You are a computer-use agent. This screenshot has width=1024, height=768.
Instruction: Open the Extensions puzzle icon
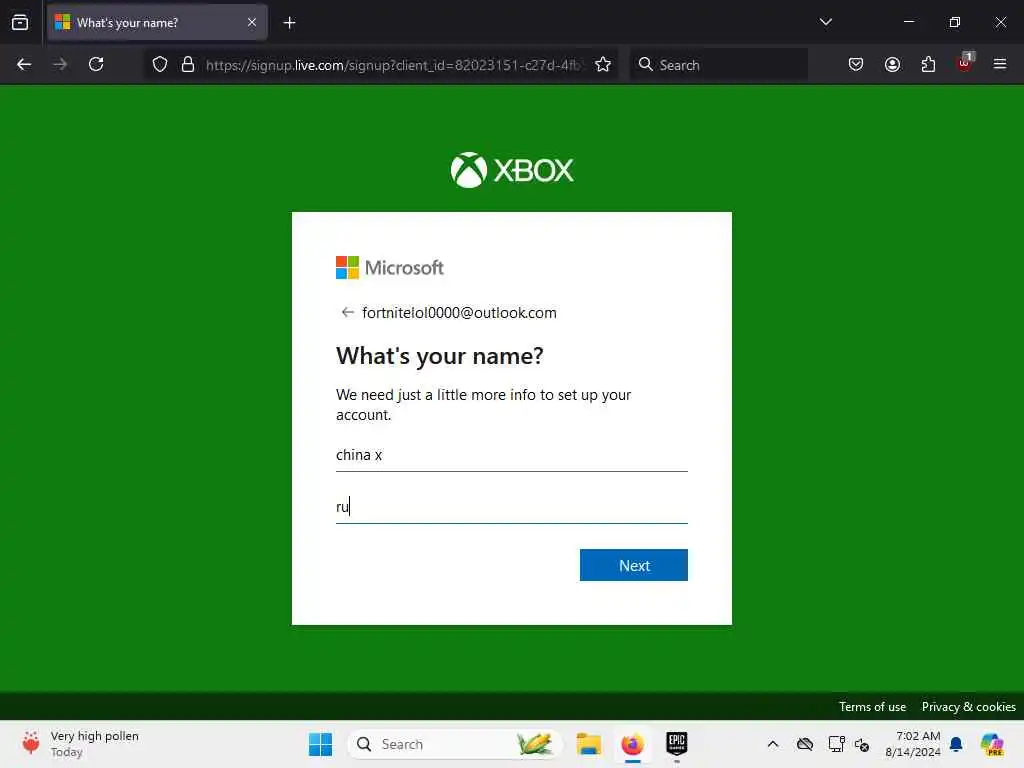(x=928, y=64)
